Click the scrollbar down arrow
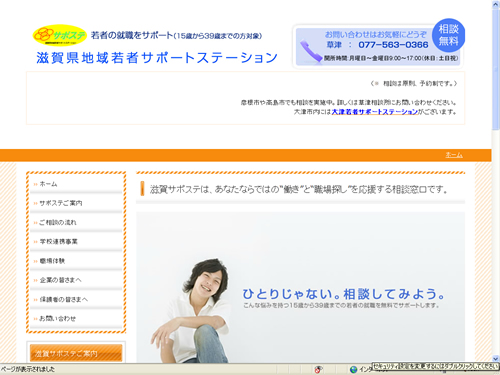The height and width of the screenshot is (375, 500). 496,359
